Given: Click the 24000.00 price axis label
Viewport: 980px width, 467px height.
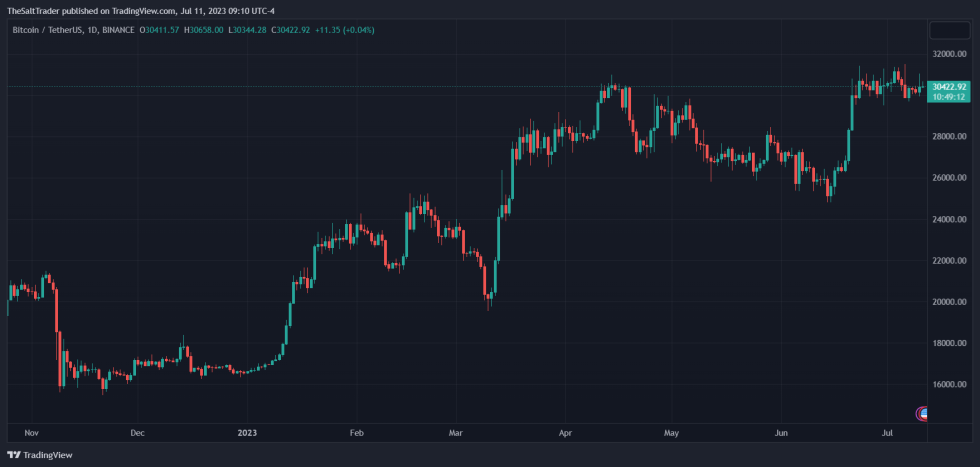Looking at the screenshot, I should (x=947, y=219).
